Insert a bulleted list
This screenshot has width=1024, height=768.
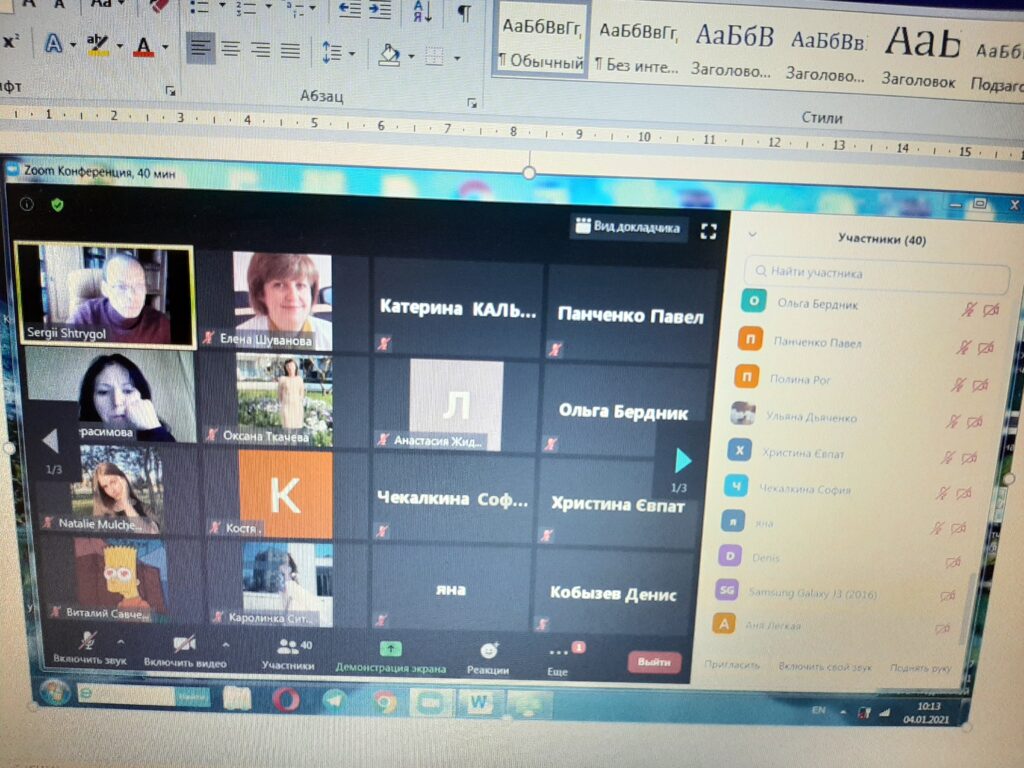(199, 7)
